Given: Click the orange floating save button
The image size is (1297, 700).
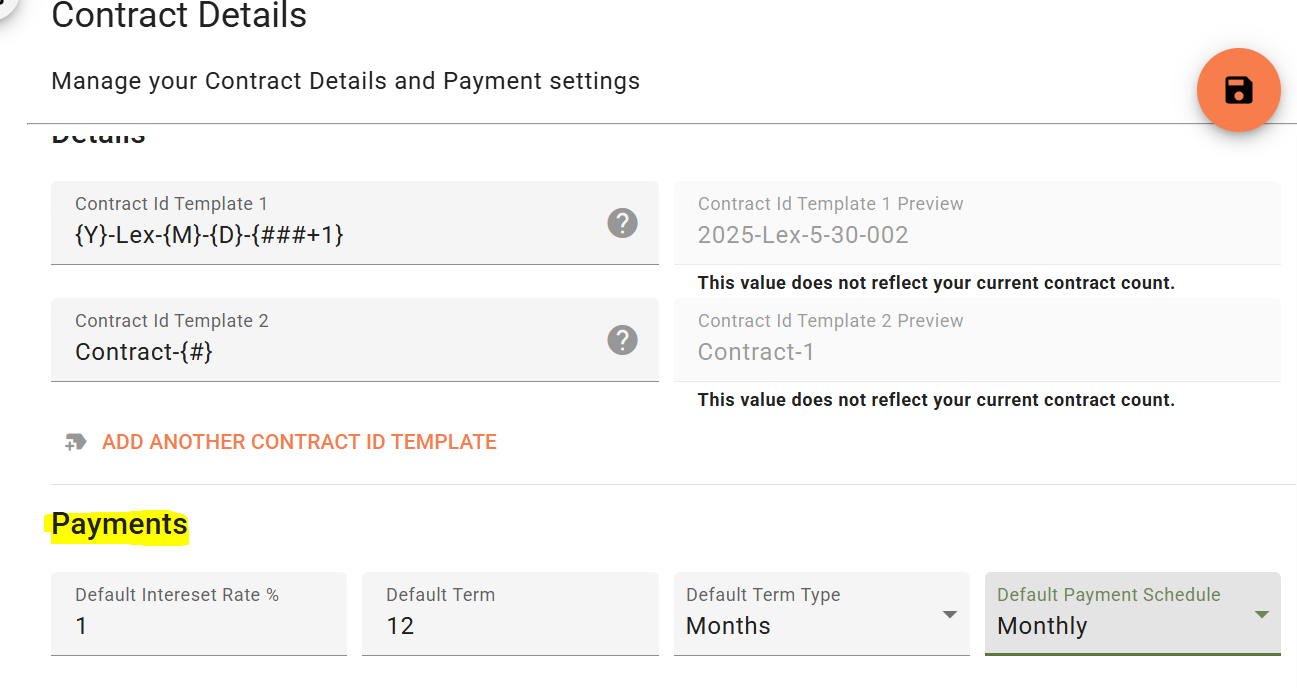Looking at the screenshot, I should pos(1239,90).
